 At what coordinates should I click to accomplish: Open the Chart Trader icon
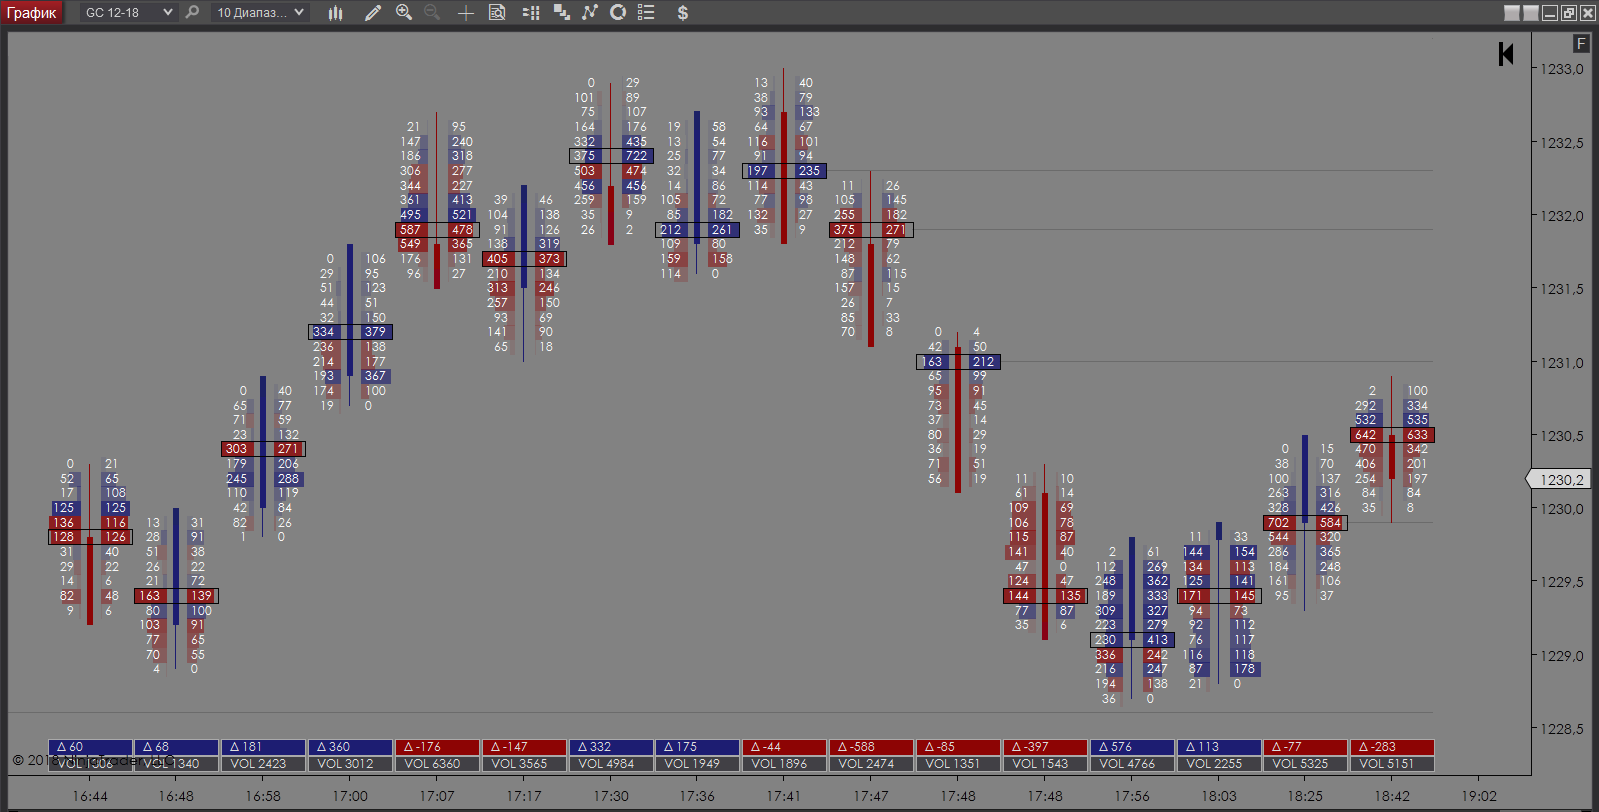pos(531,13)
